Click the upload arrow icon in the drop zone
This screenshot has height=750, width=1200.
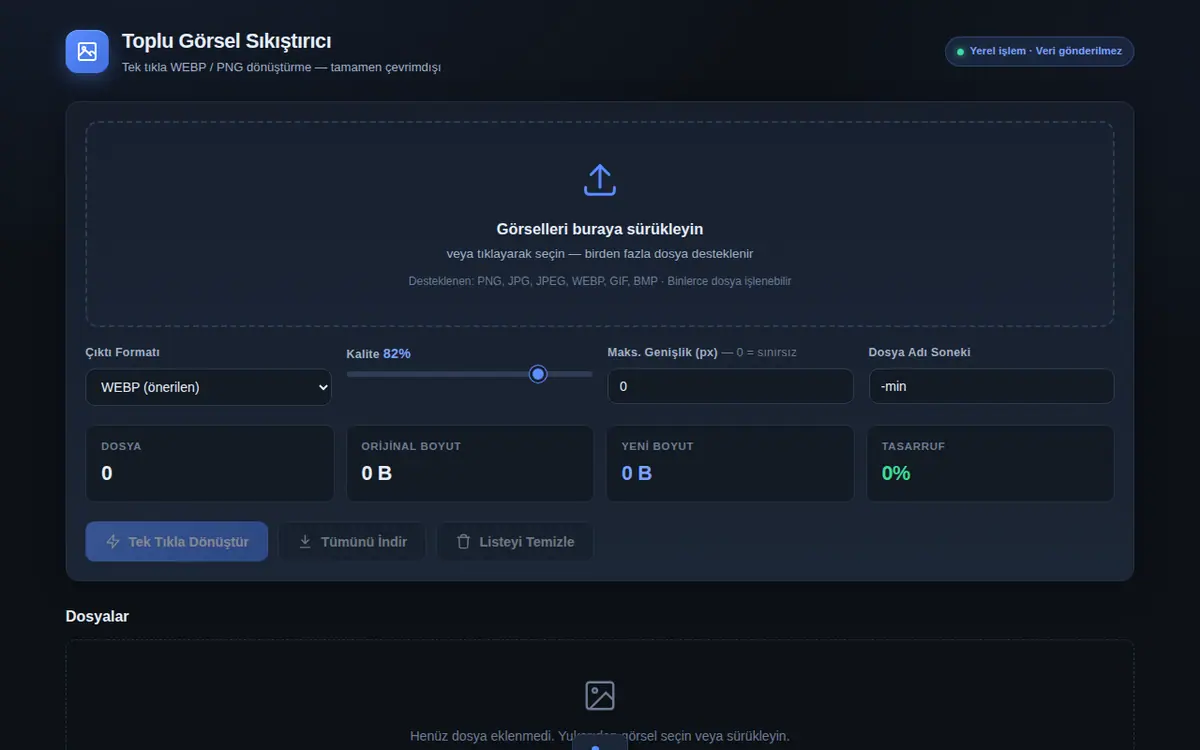[x=600, y=180]
